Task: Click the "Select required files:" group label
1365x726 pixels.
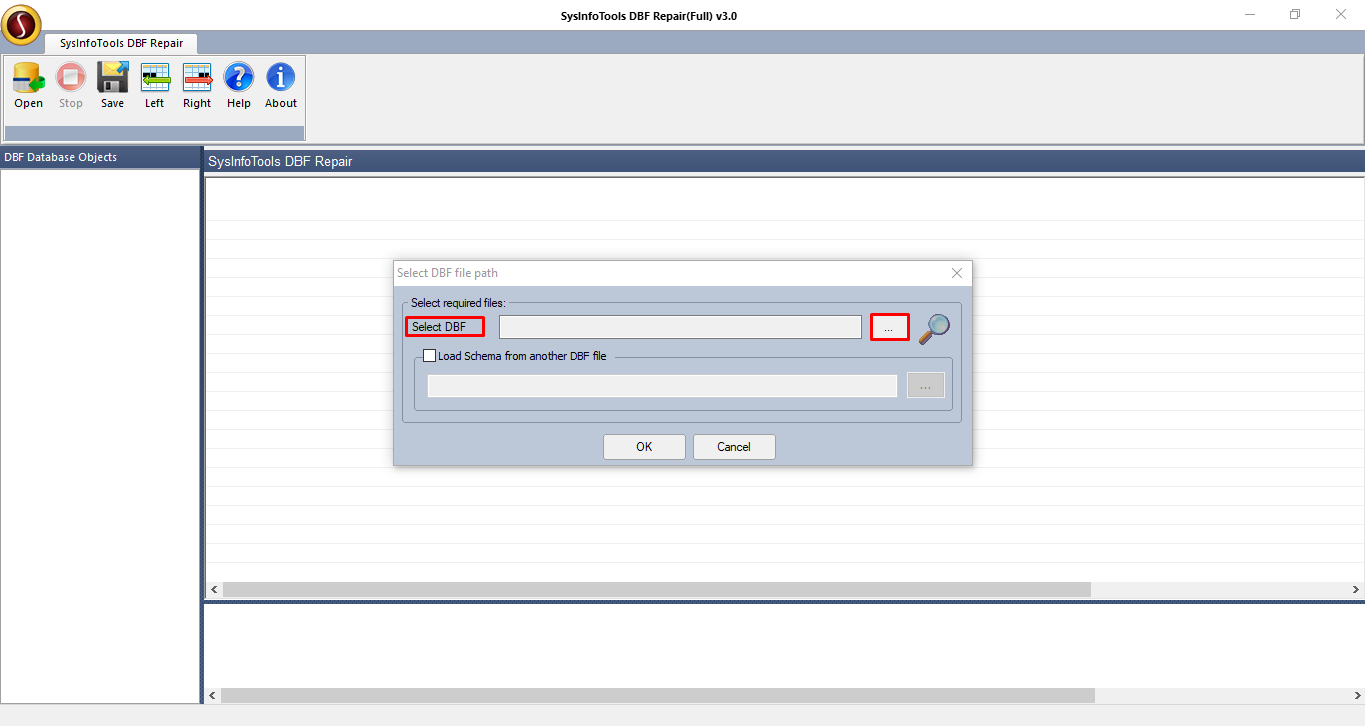Action: [458, 302]
